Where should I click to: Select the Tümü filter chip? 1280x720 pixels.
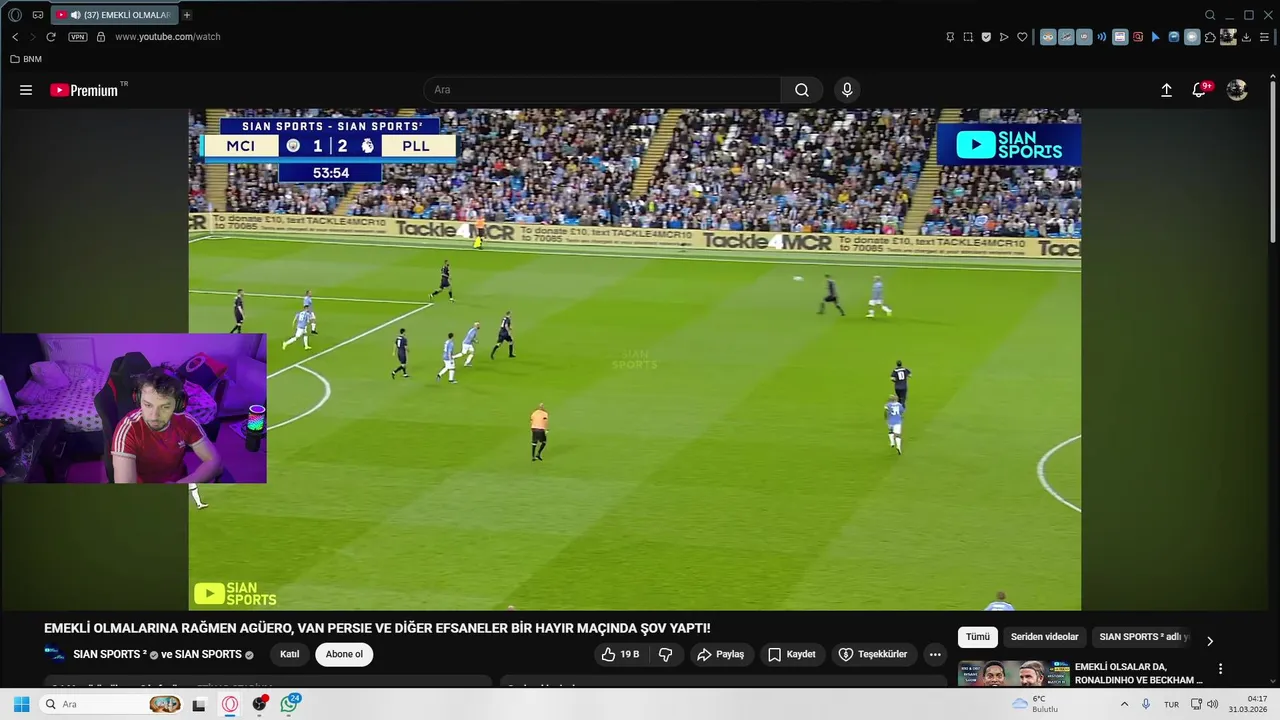[977, 637]
